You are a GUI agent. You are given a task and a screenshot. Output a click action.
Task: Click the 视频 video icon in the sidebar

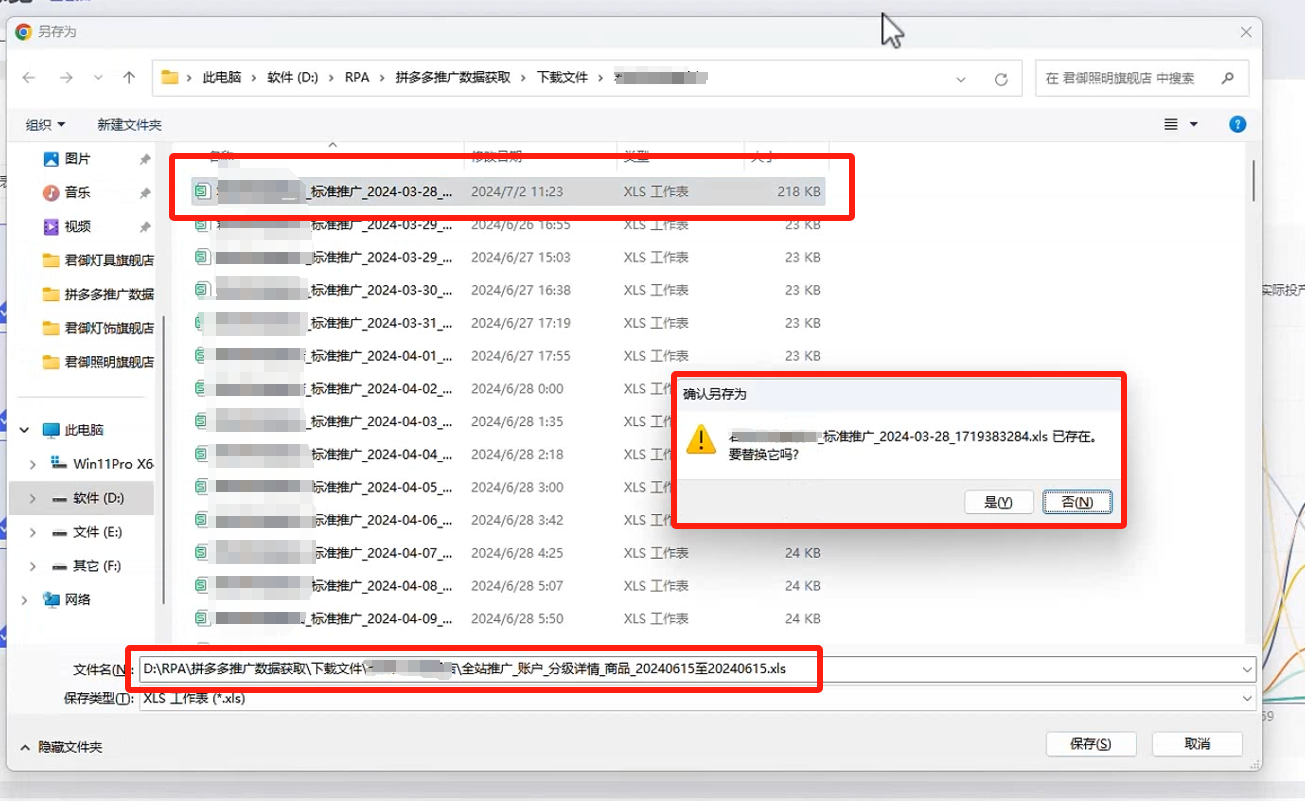click(x=51, y=227)
